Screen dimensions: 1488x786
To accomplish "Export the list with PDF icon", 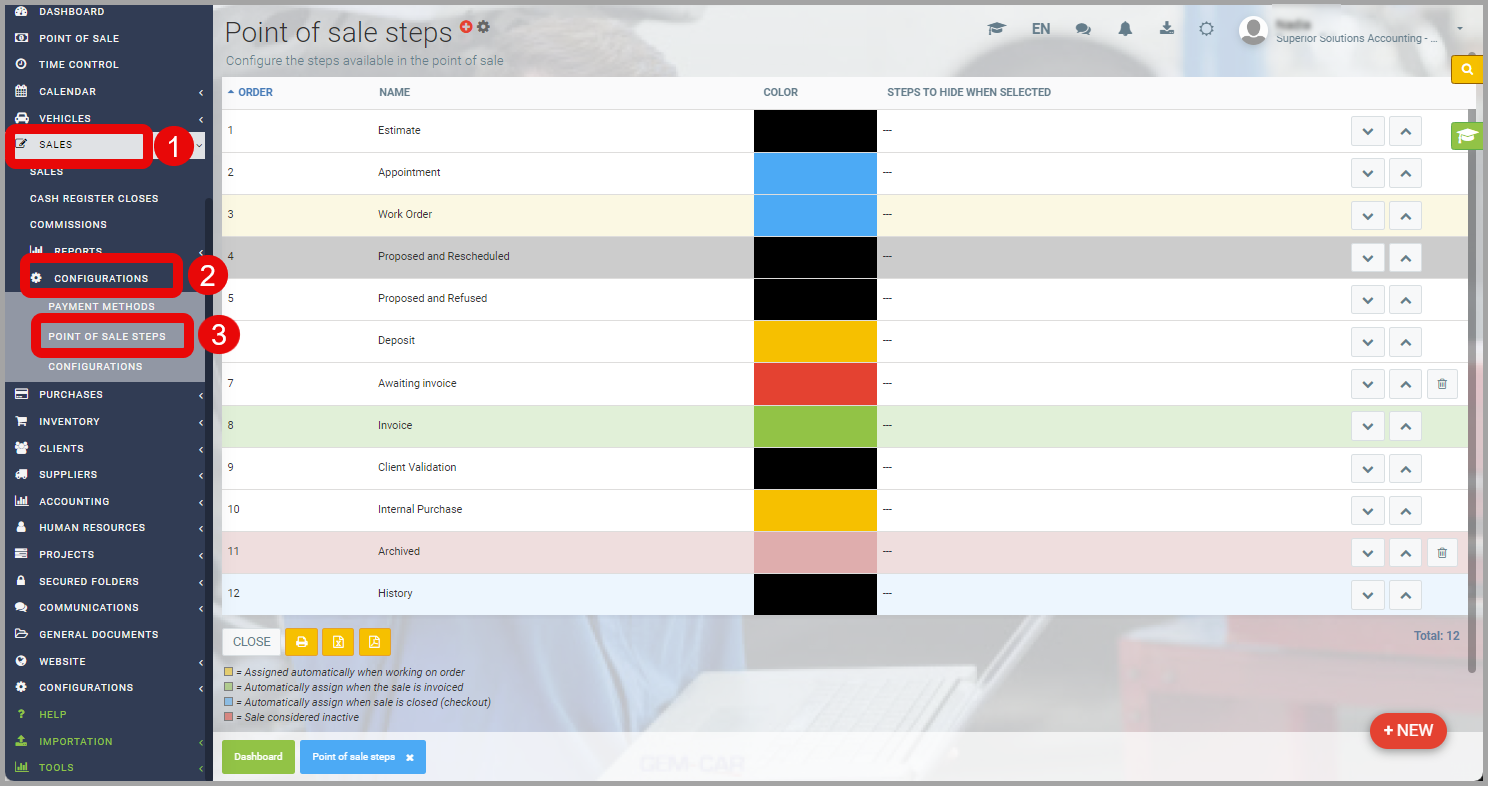I will pyautogui.click(x=375, y=642).
